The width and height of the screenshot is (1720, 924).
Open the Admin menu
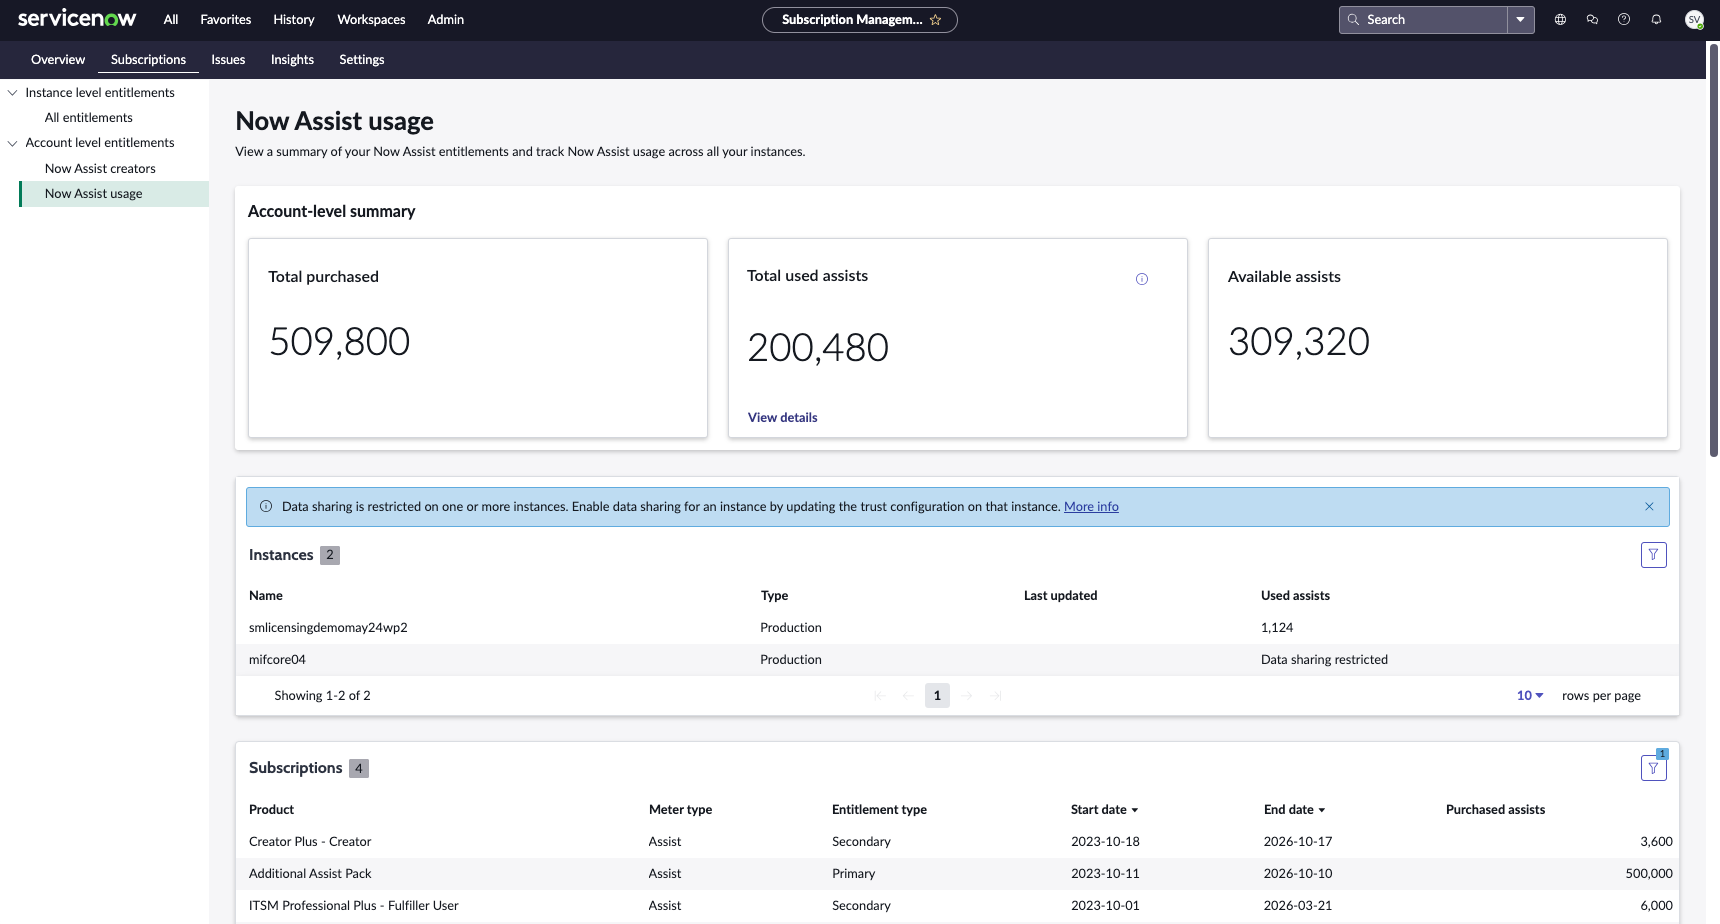pos(446,19)
